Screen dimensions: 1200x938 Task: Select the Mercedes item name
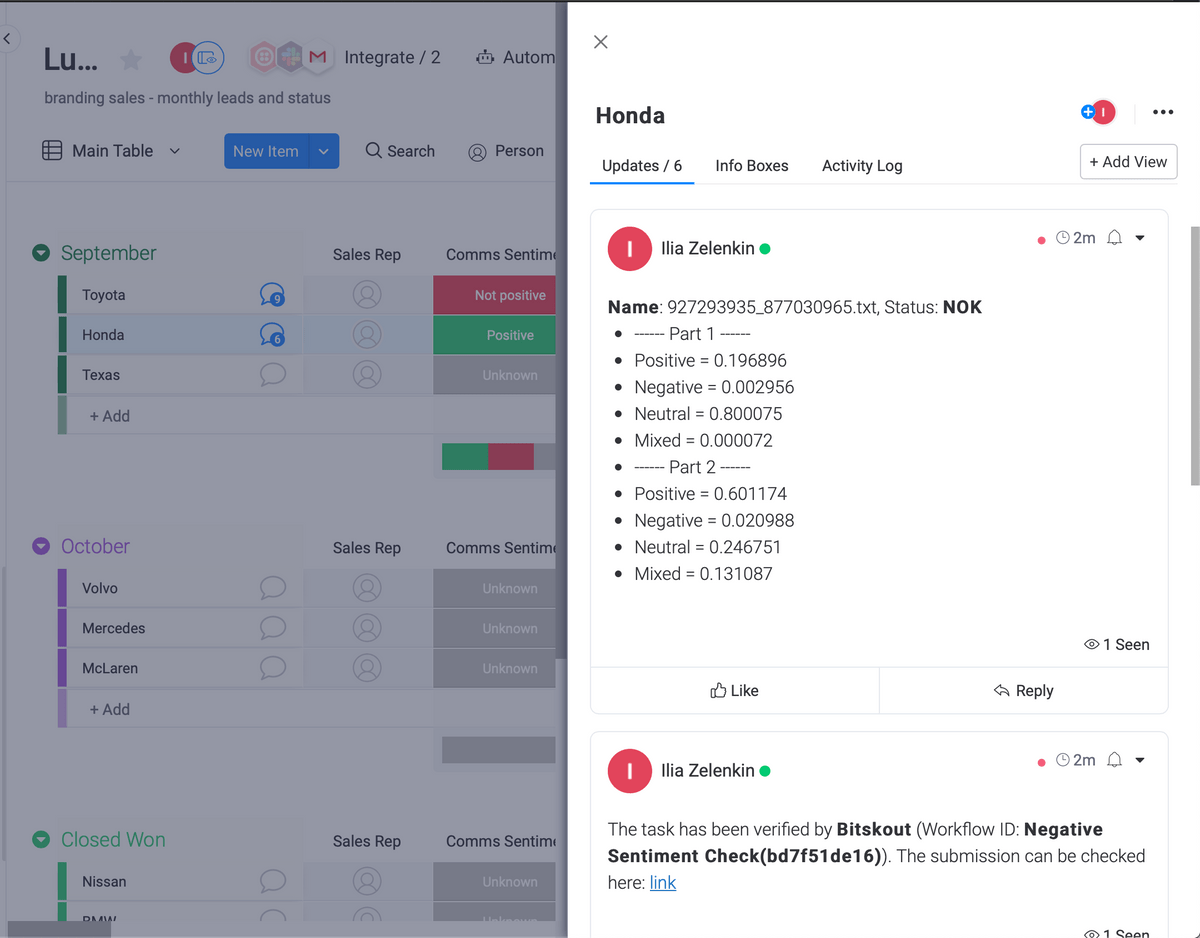(114, 628)
